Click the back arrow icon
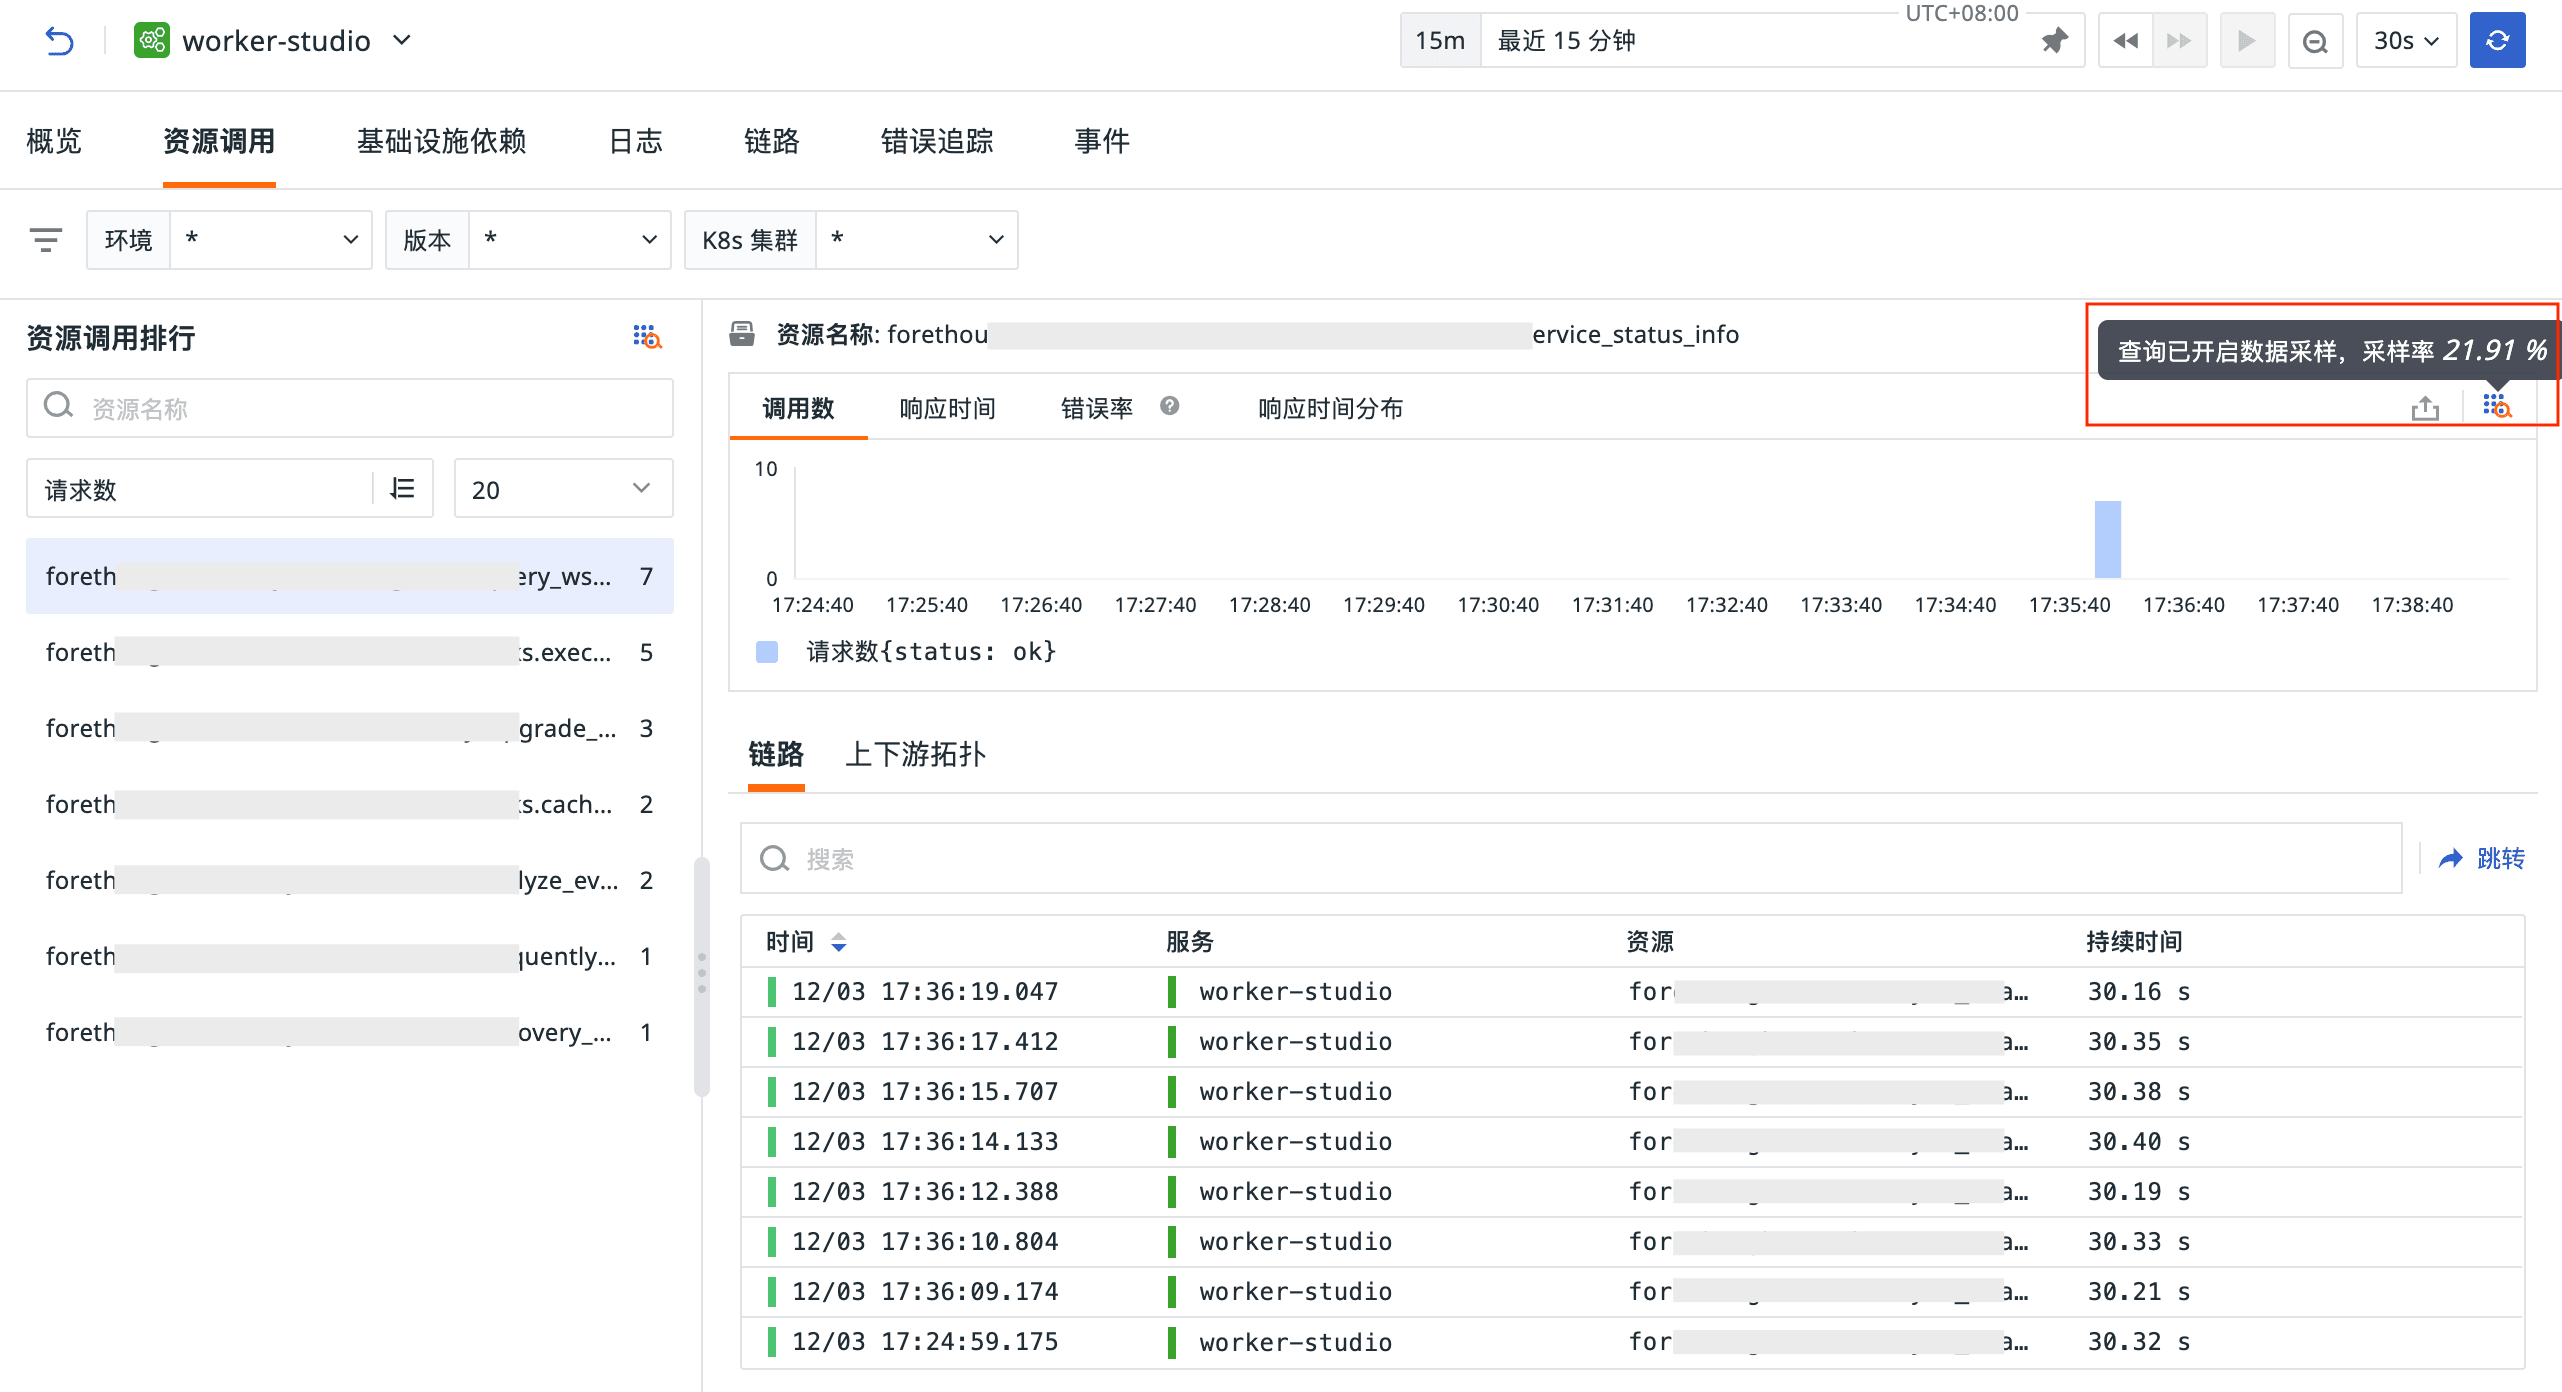This screenshot has height=1392, width=2562. coord(59,41)
